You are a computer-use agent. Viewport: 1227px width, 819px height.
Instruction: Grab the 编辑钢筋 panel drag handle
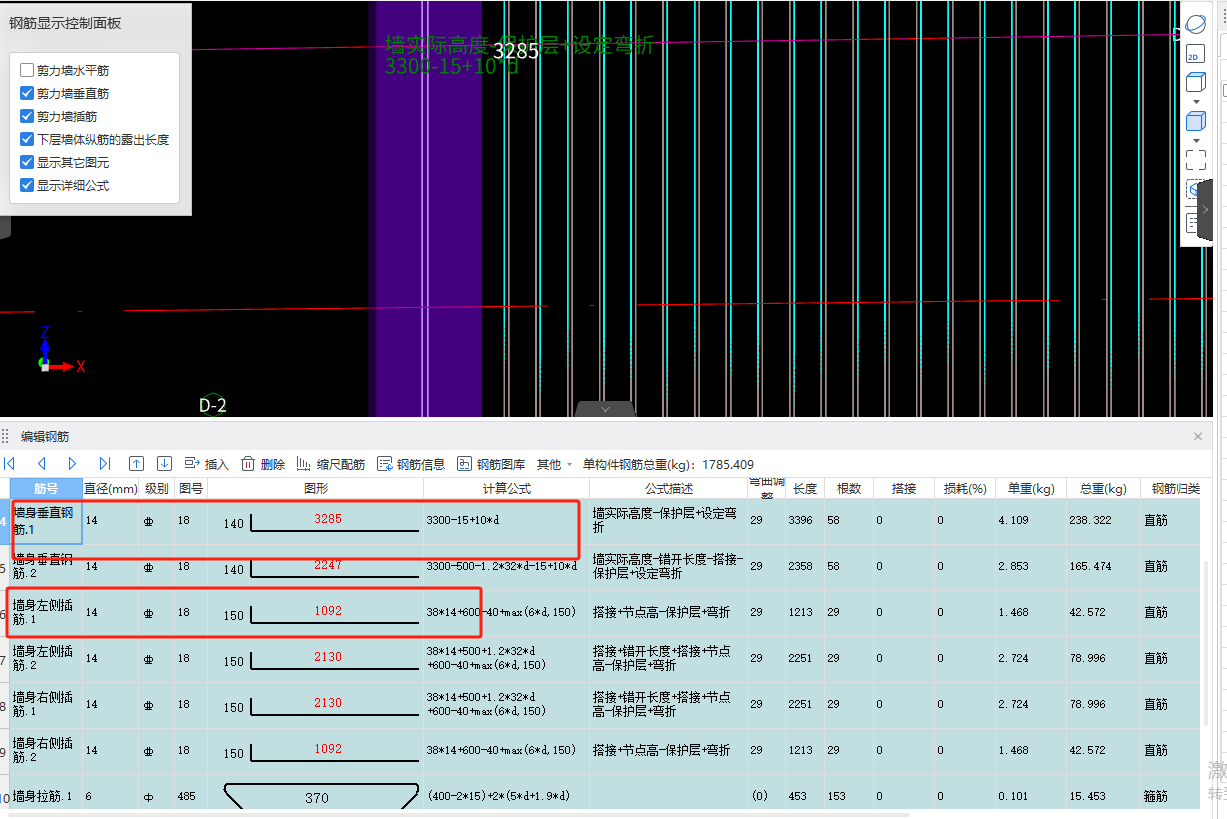click(5, 437)
